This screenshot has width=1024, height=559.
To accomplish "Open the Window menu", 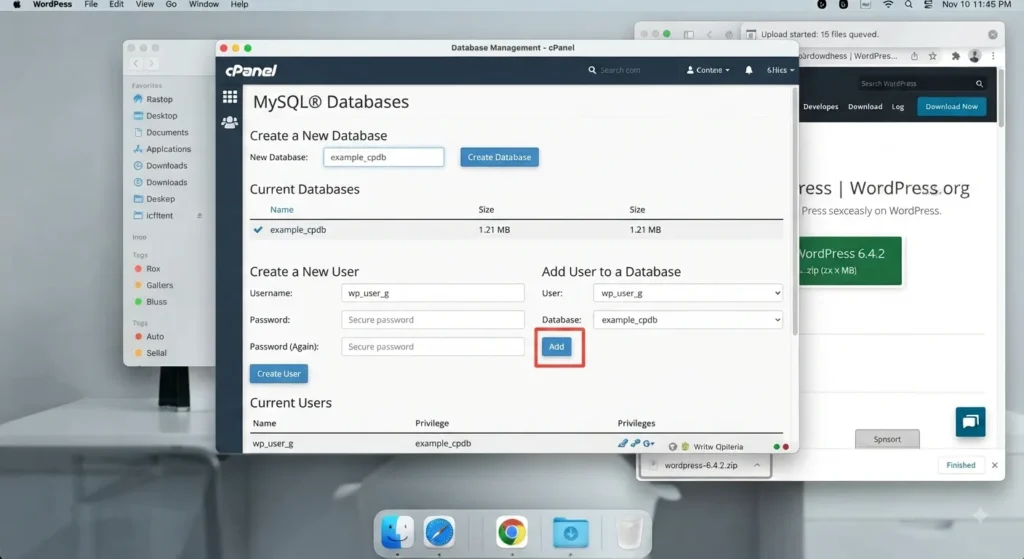I will 204,5.
